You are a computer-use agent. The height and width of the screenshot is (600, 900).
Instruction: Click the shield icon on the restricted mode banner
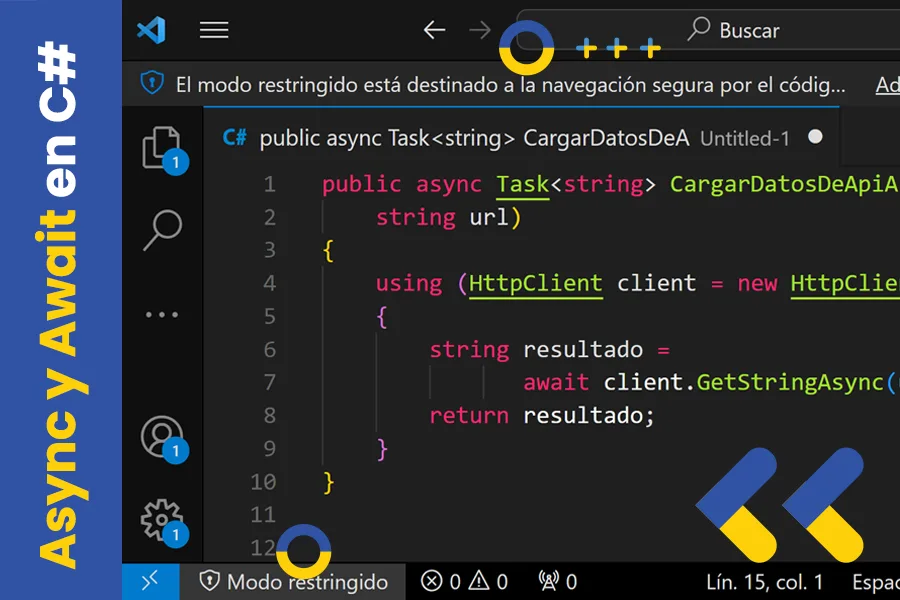[151, 85]
